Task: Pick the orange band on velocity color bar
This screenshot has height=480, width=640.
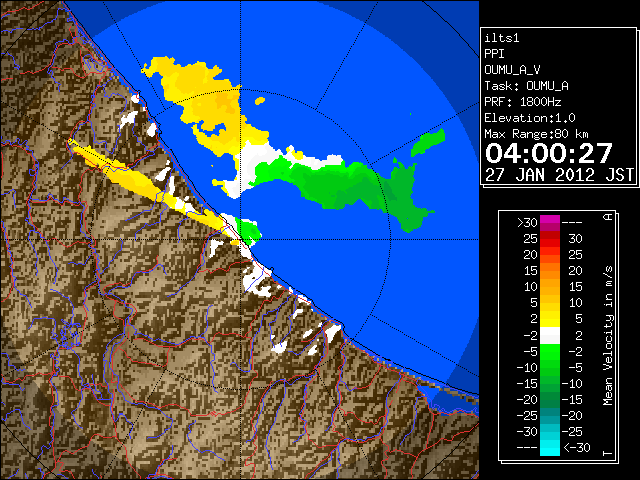Action: click(x=550, y=271)
